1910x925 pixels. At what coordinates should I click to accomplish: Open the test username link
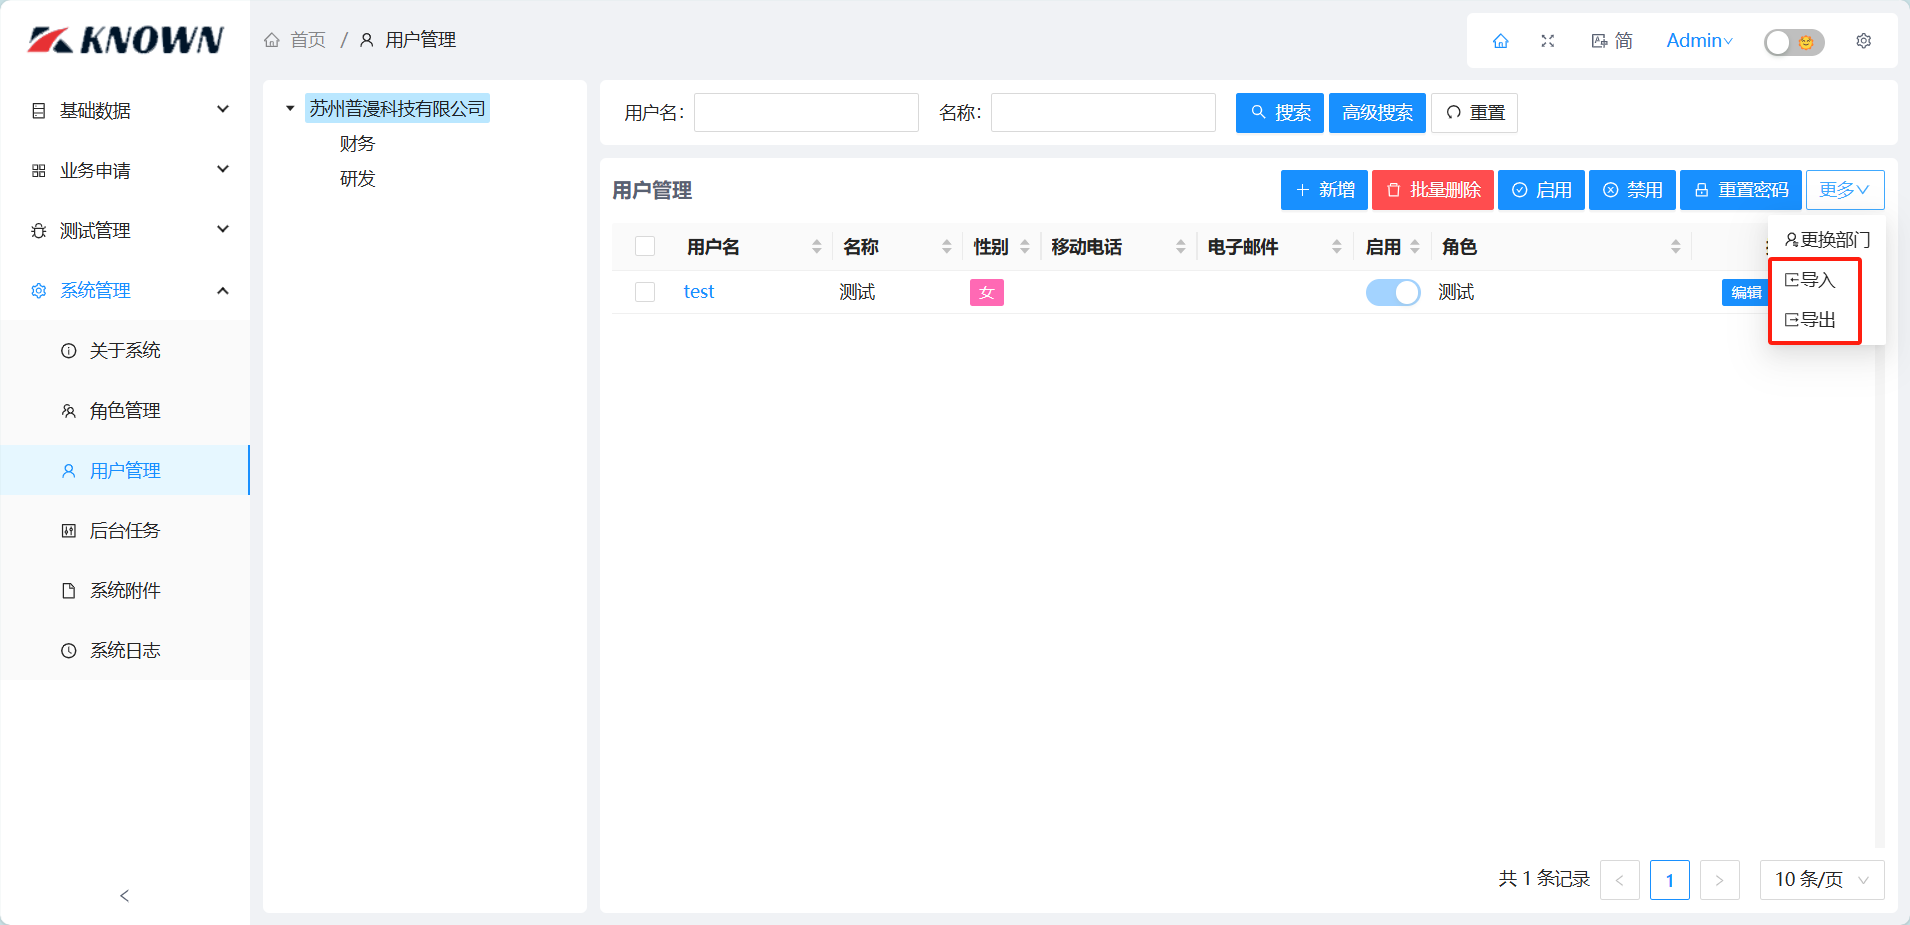pyautogui.click(x=699, y=292)
